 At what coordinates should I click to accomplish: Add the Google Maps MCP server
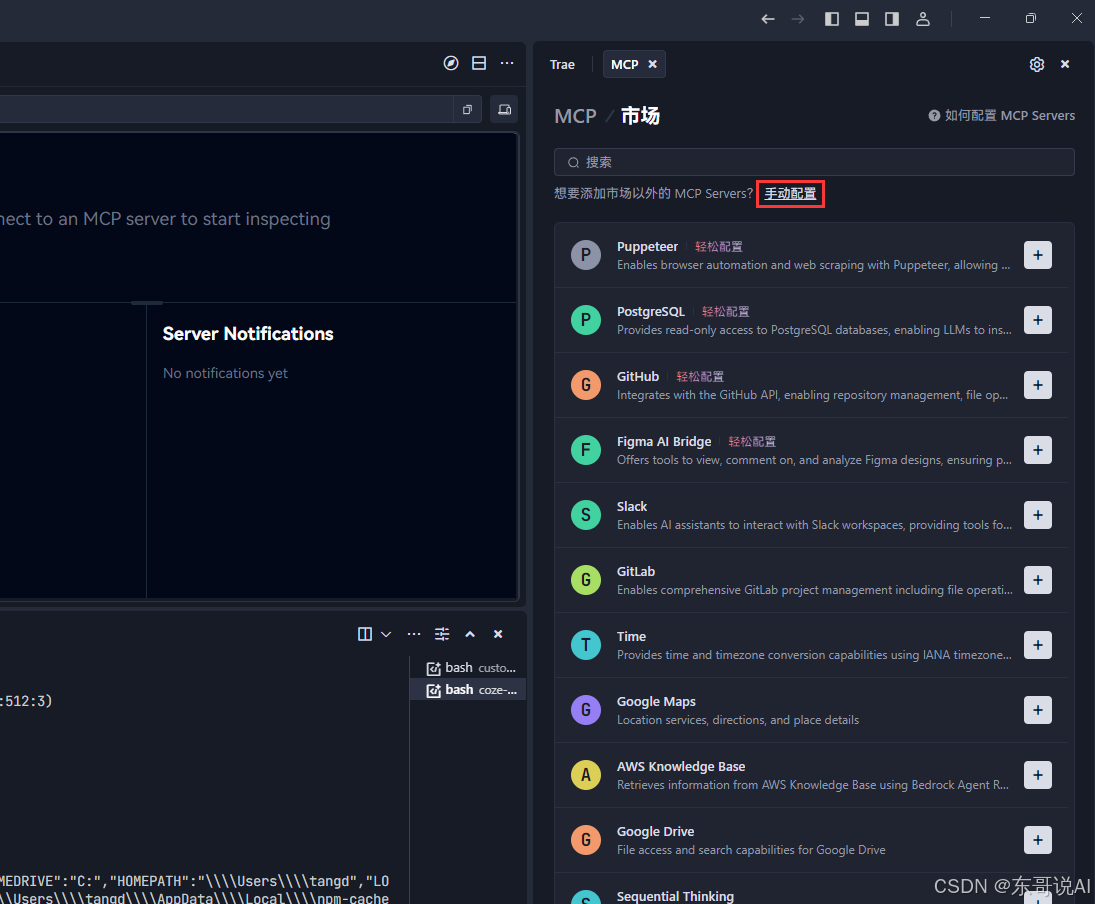1038,710
